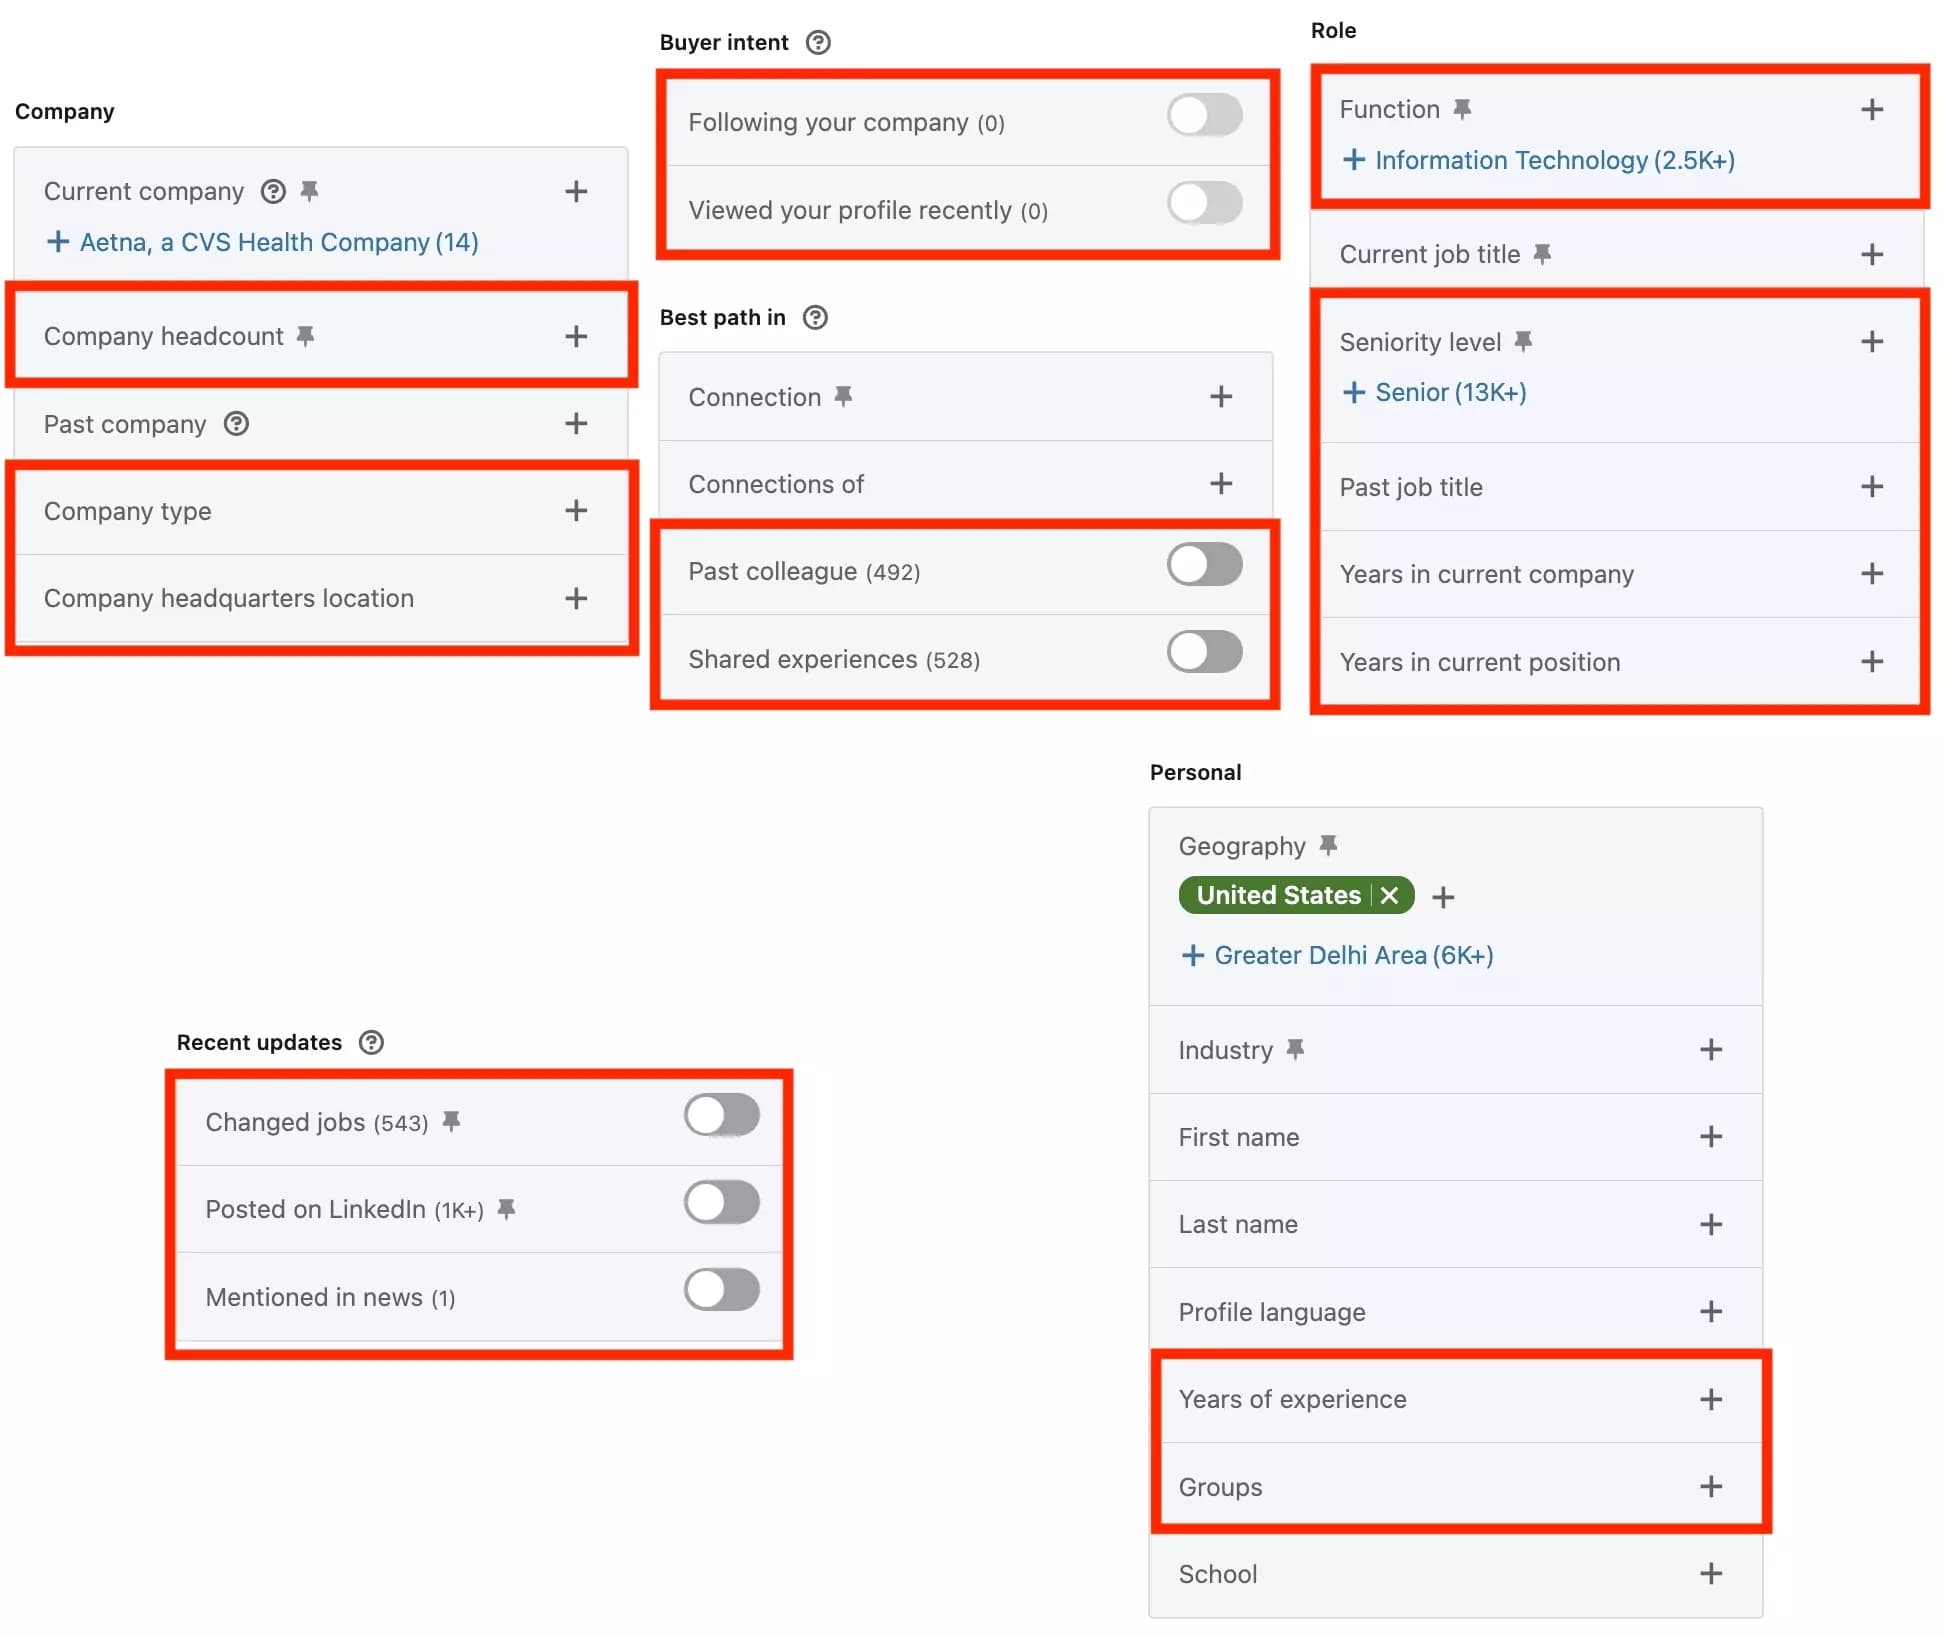
Task: Click the help icon beside Best path in
Action: point(815,317)
